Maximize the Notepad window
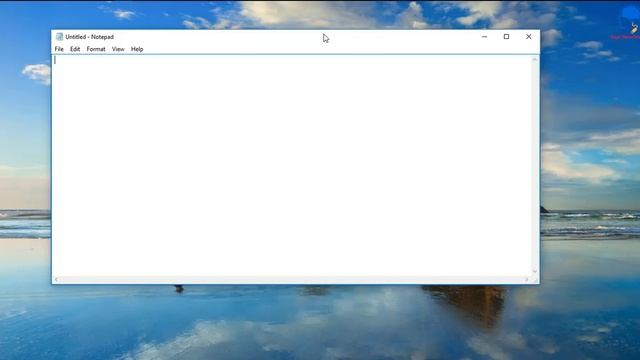 (x=507, y=37)
